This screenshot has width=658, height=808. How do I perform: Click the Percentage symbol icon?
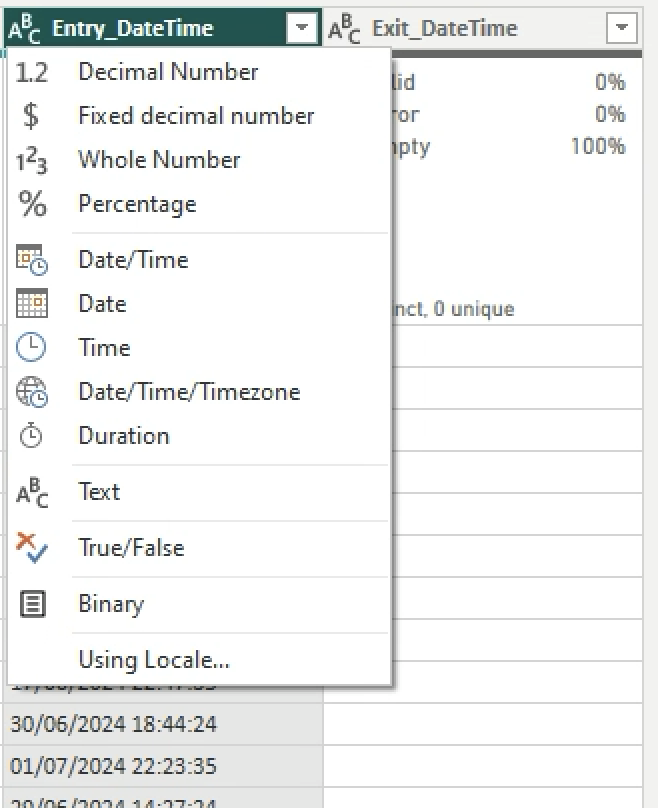click(x=32, y=205)
